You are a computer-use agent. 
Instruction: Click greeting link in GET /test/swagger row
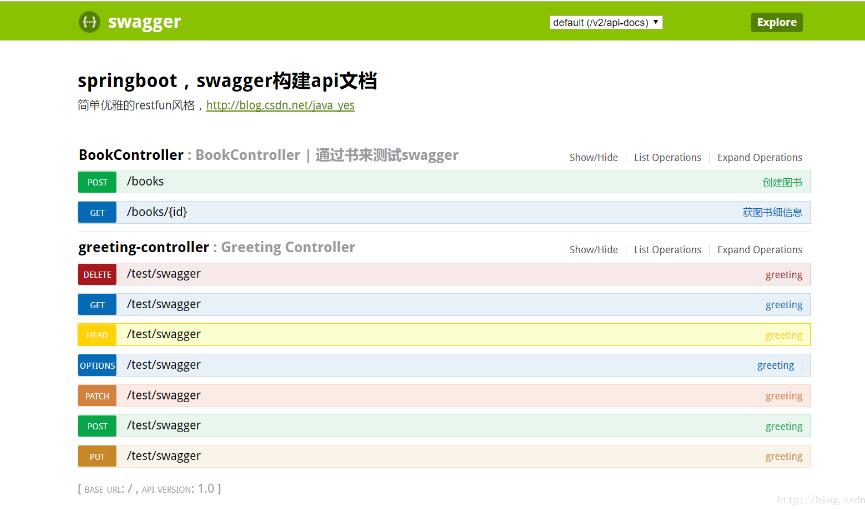(x=784, y=306)
